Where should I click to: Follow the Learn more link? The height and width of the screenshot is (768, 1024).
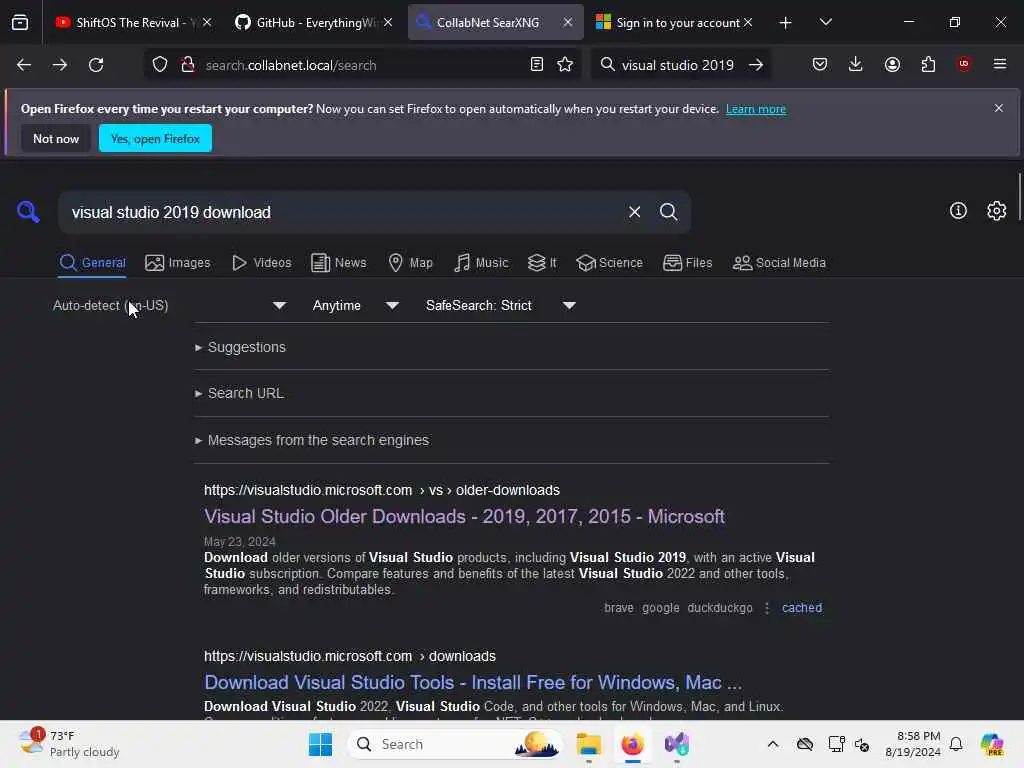pos(756,109)
